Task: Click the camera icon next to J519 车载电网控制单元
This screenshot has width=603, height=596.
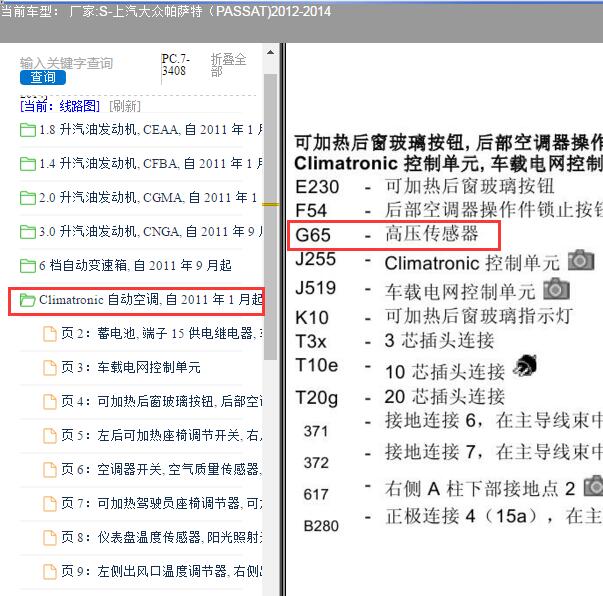Action: 556,288
